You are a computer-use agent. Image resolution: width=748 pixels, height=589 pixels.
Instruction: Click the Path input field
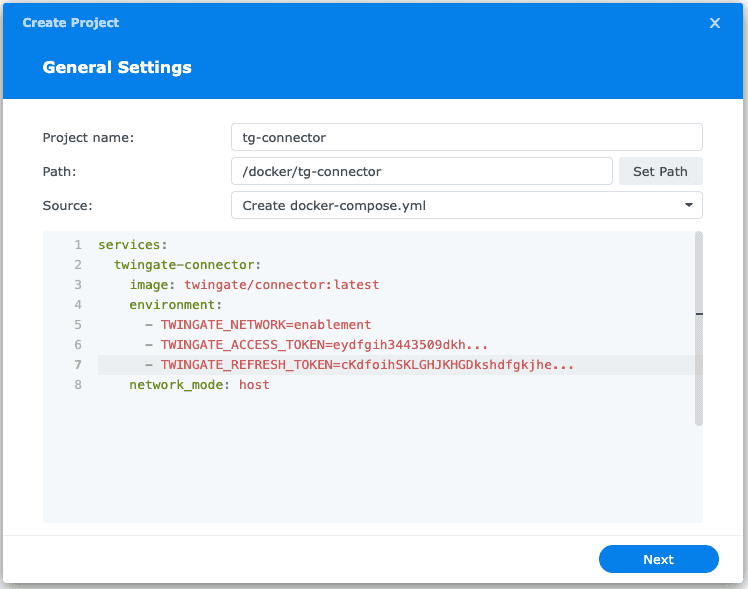click(x=421, y=171)
